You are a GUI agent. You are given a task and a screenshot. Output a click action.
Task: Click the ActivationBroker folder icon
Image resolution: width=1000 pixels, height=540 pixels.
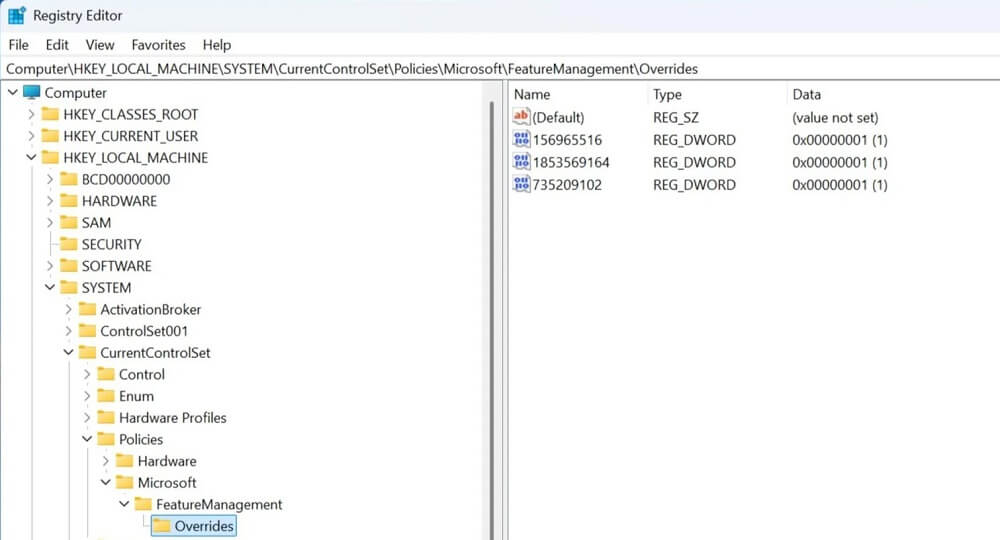87,309
